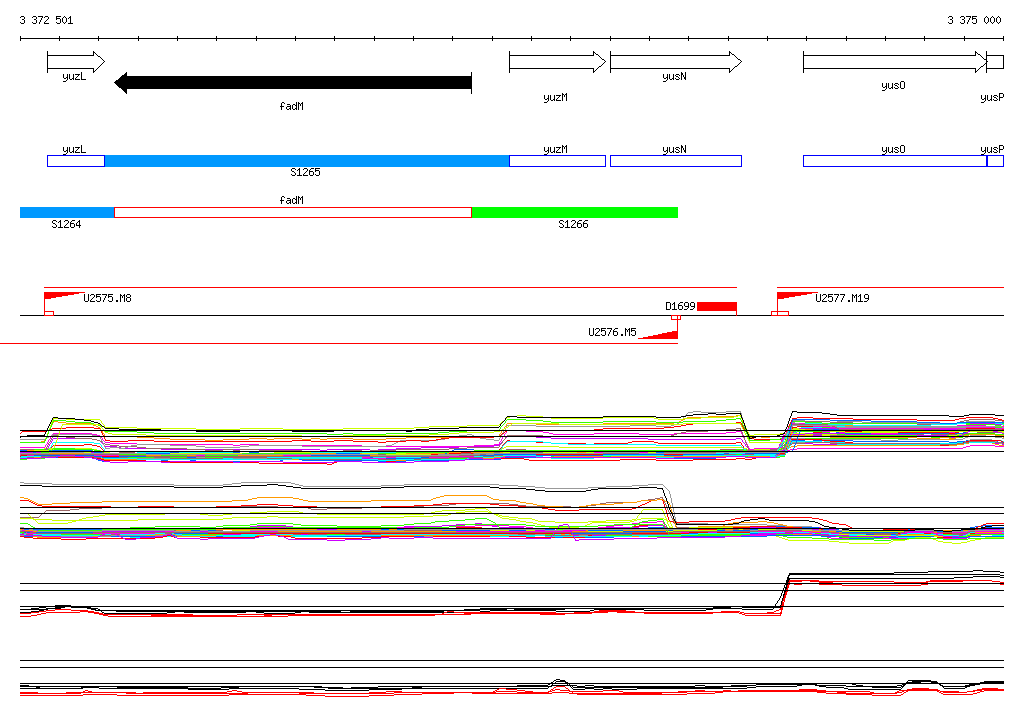Click the yusO label under gene arrow
The image size is (1024, 714).
(893, 86)
